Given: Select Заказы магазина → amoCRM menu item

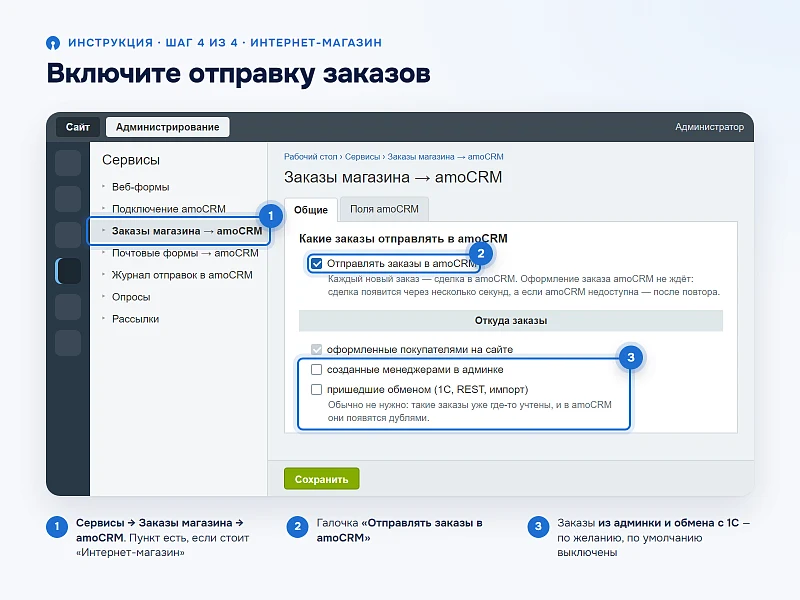Looking at the screenshot, I should point(187,231).
